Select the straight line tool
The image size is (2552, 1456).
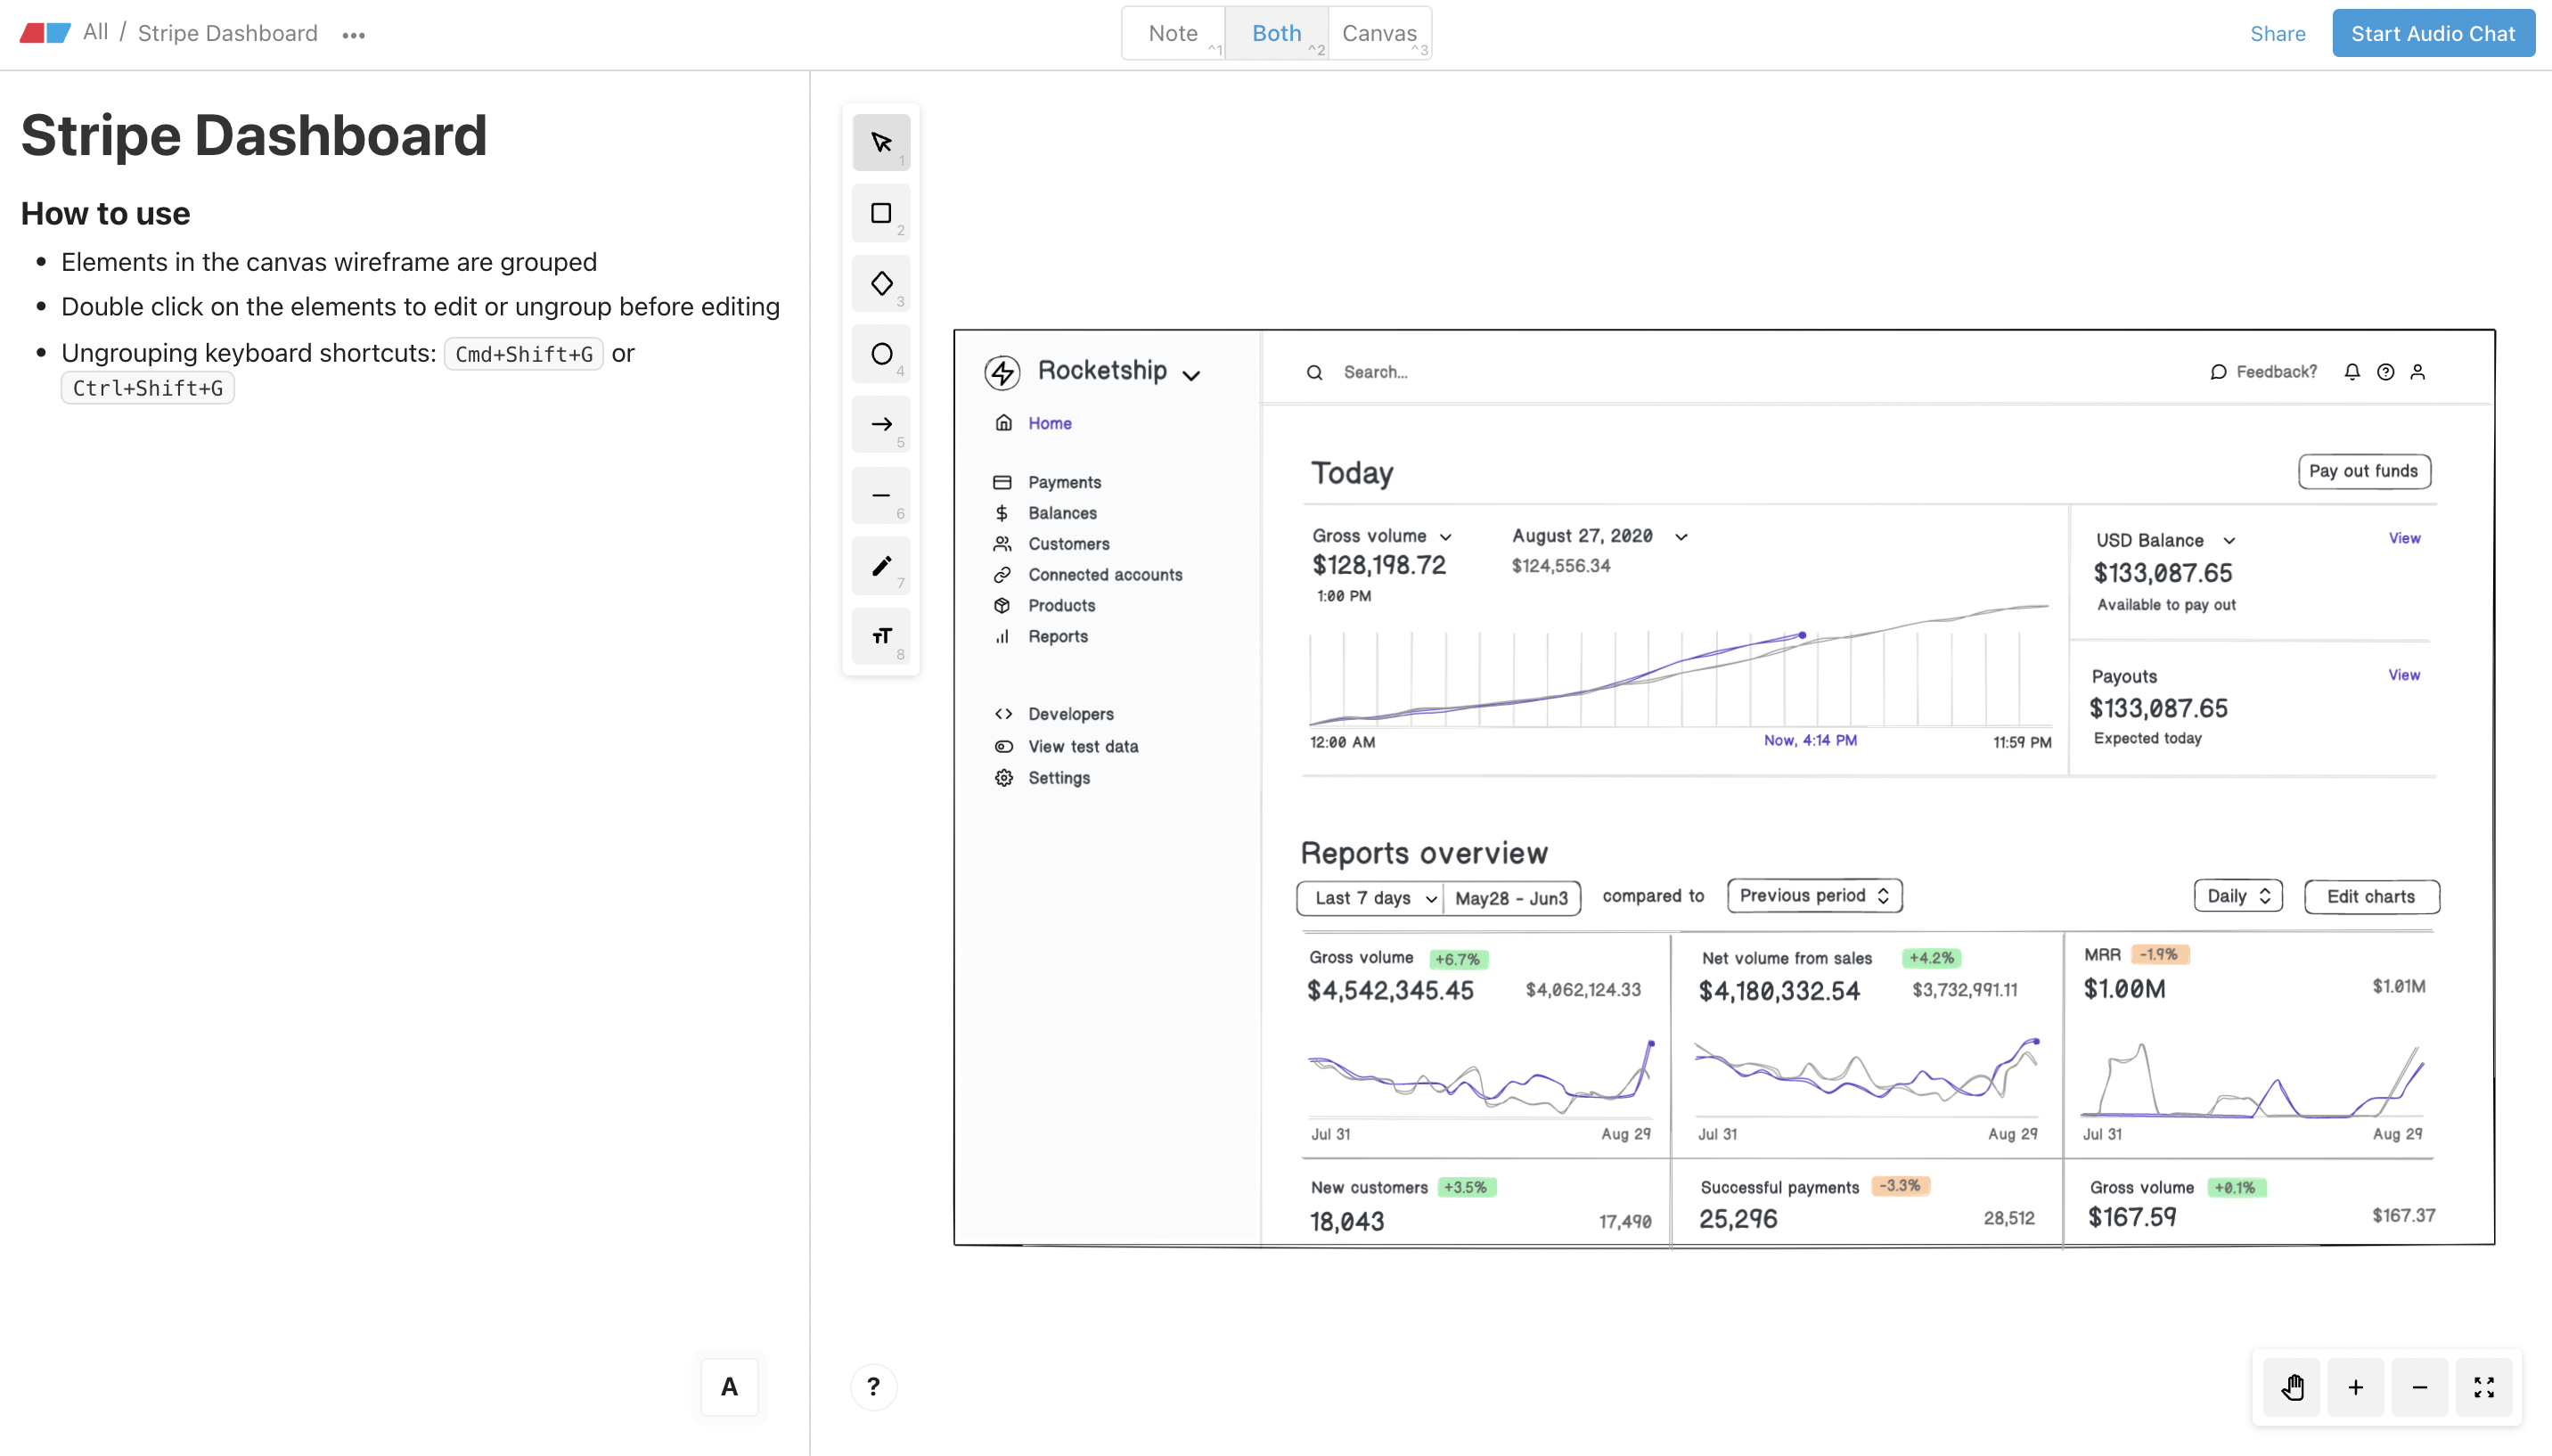(x=881, y=495)
